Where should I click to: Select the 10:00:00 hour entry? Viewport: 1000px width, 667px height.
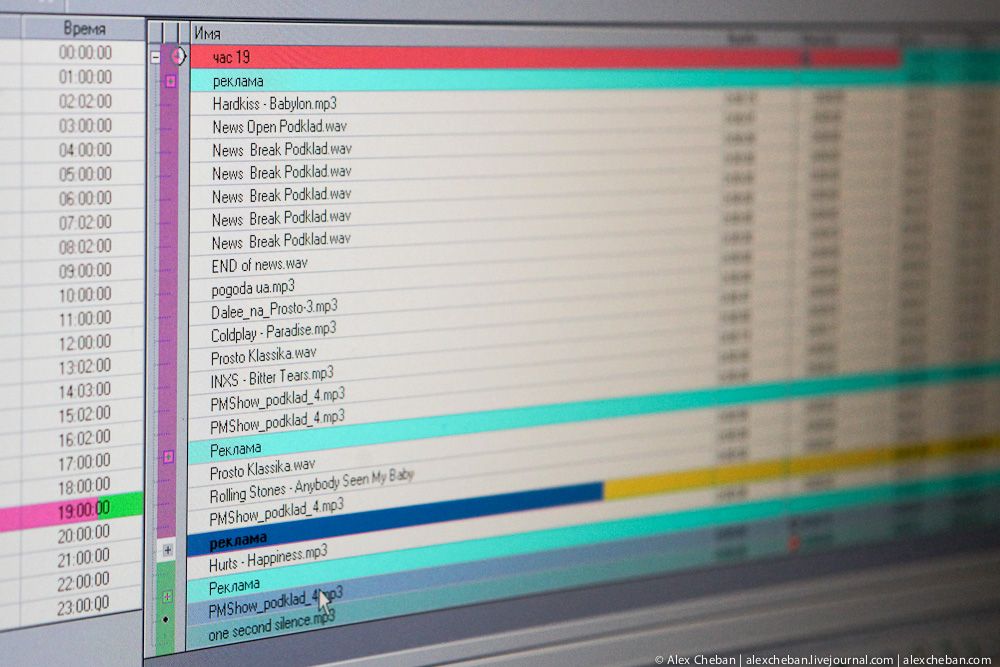(x=85, y=294)
